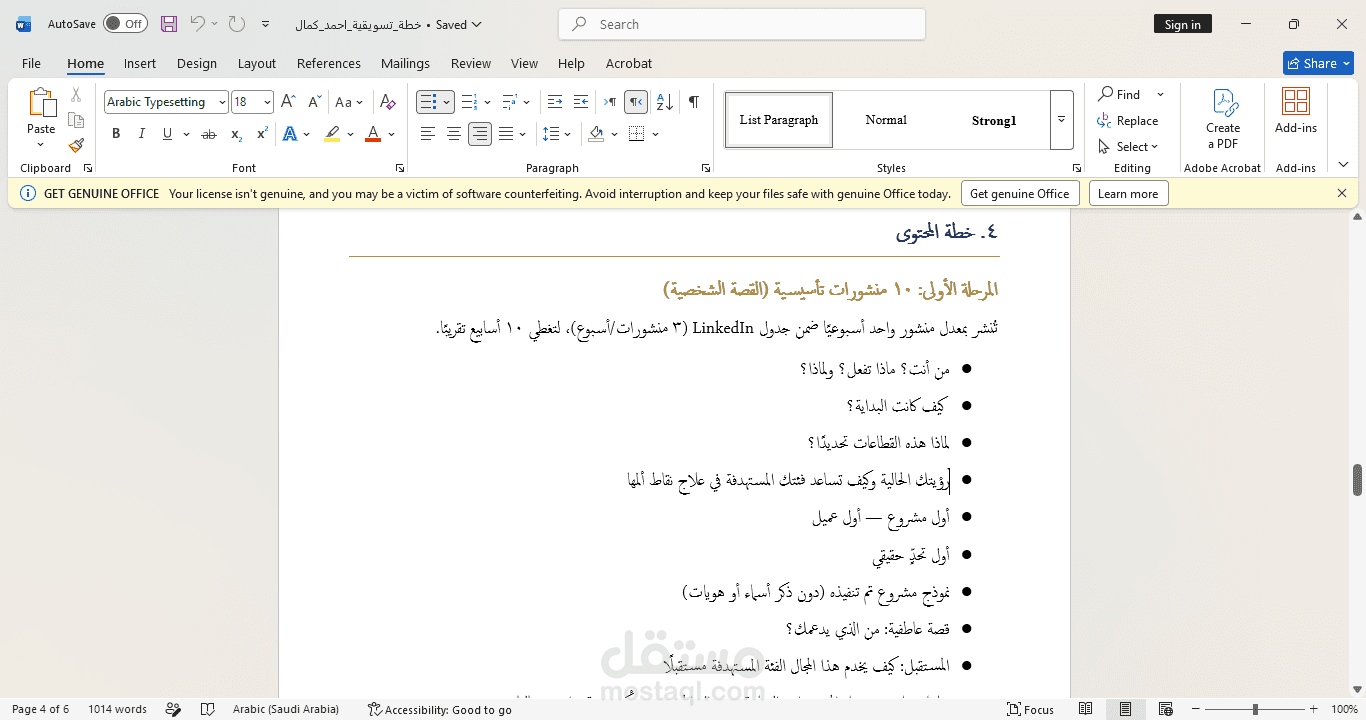Screen dimensions: 1366x720
Task: Open Paragraph settings dialog launcher
Action: pos(706,168)
